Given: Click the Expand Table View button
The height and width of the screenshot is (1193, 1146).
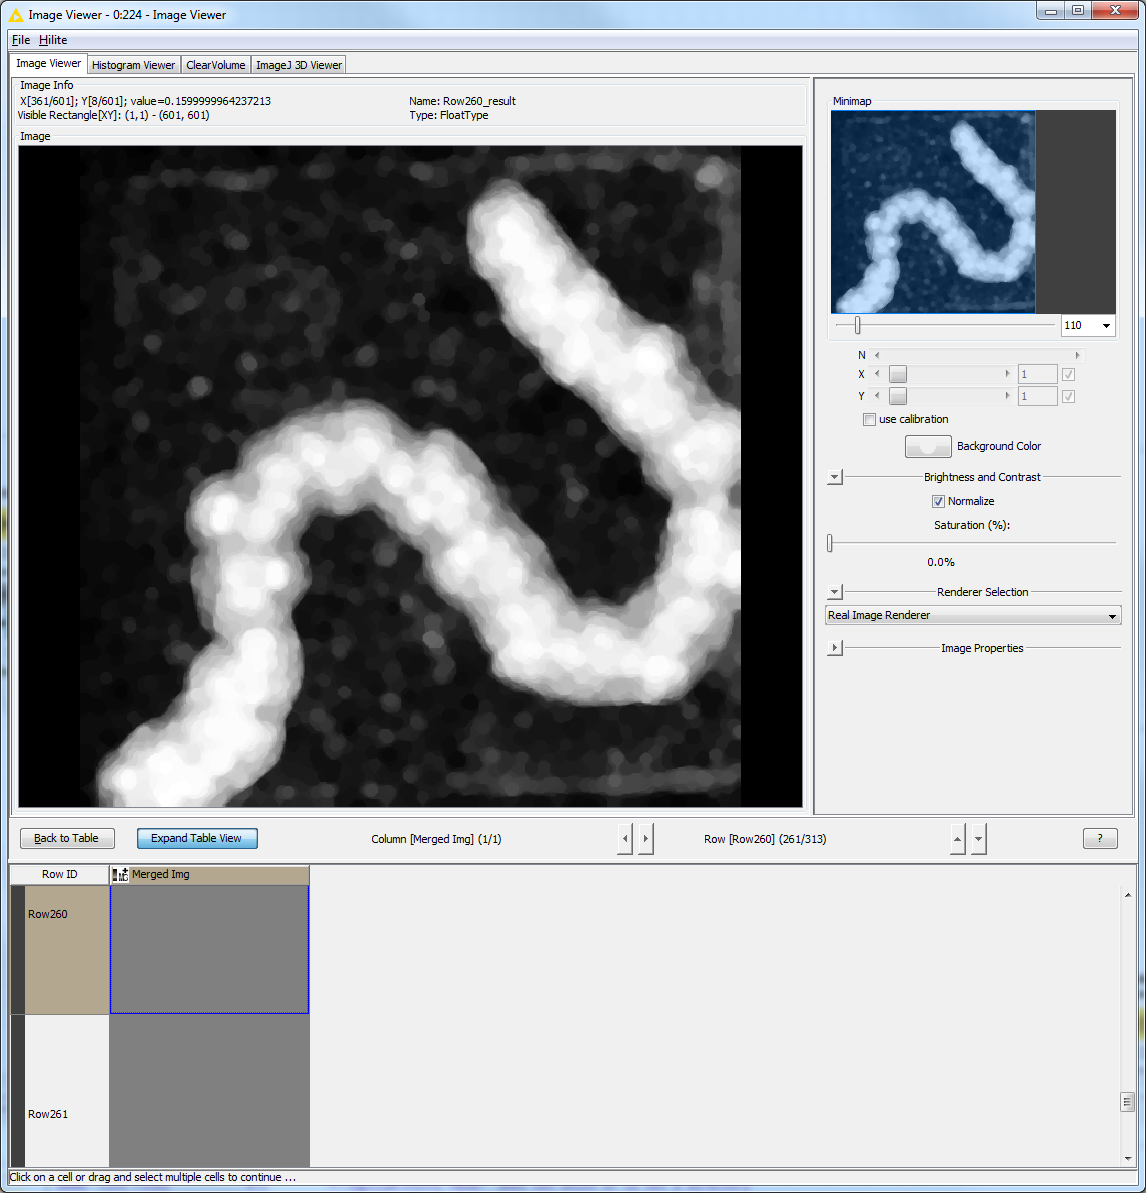Looking at the screenshot, I should [197, 839].
